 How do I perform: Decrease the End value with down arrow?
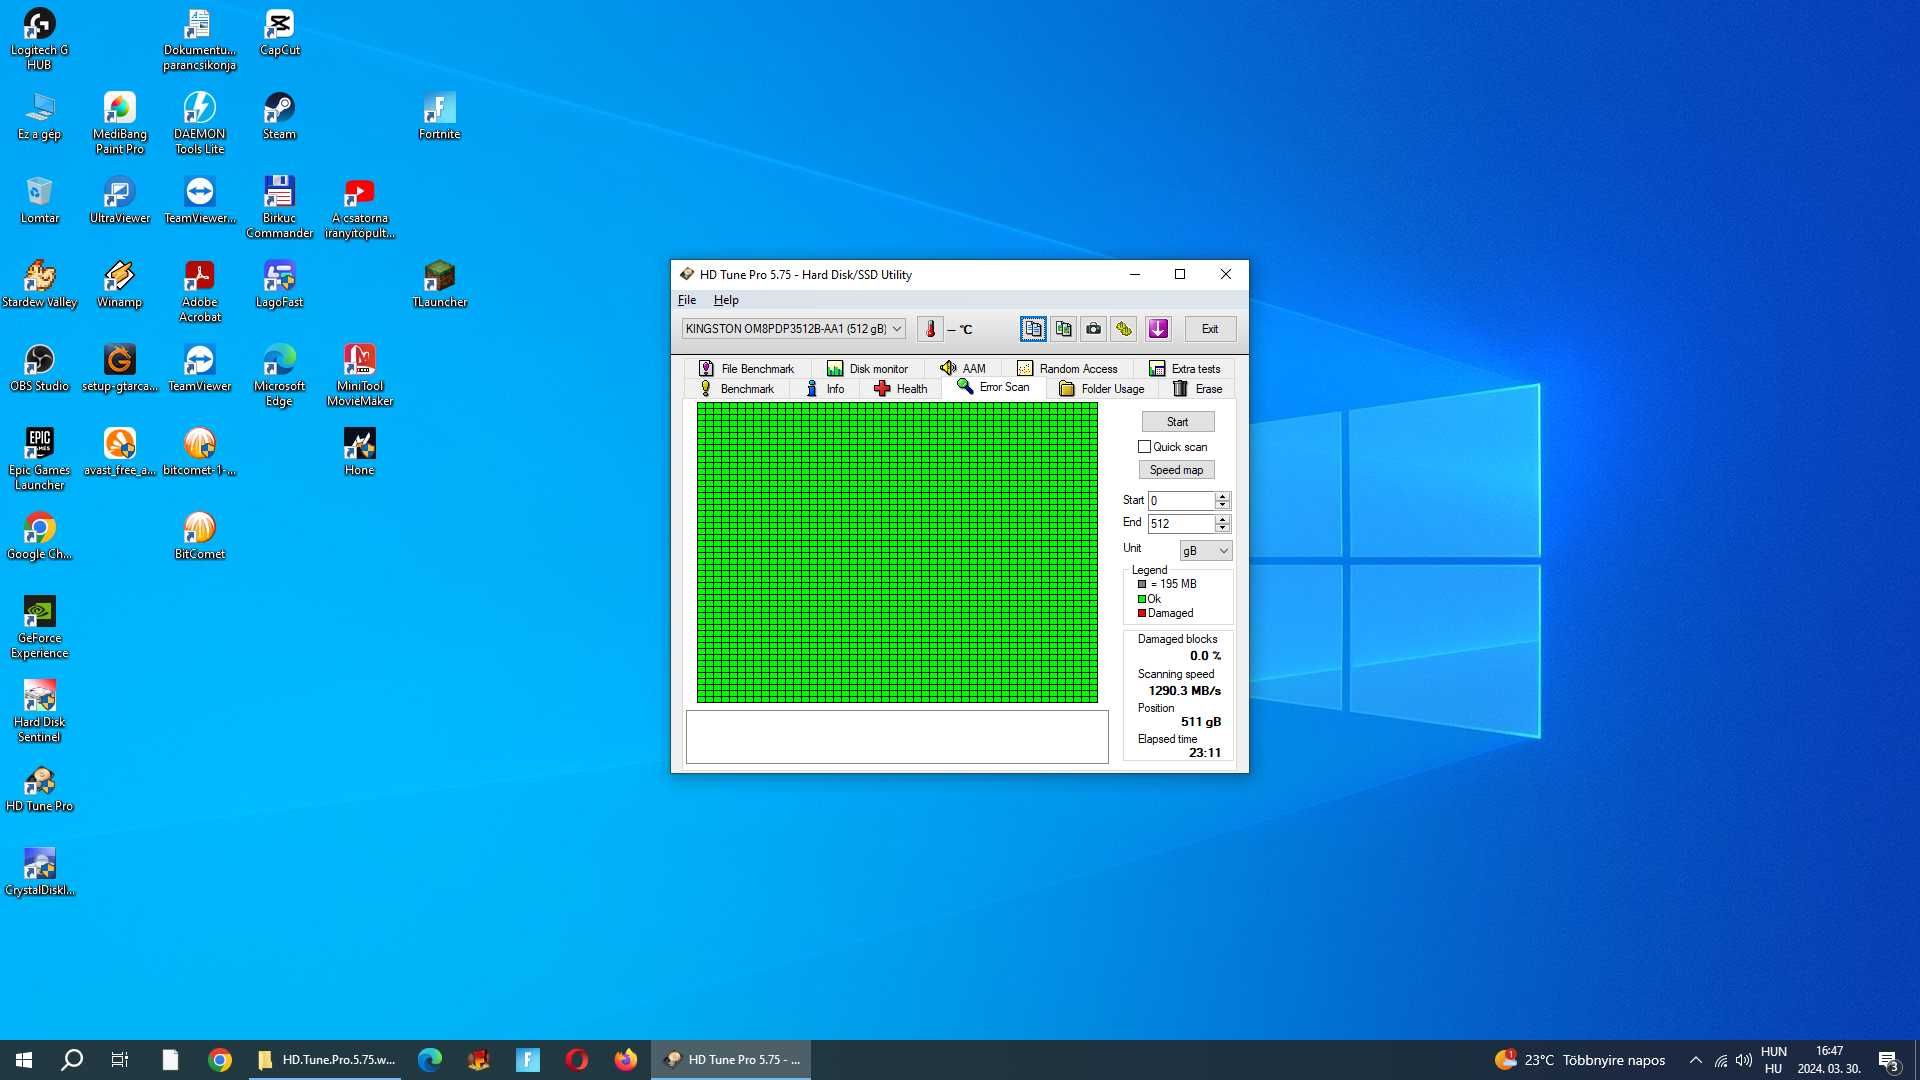click(1222, 529)
